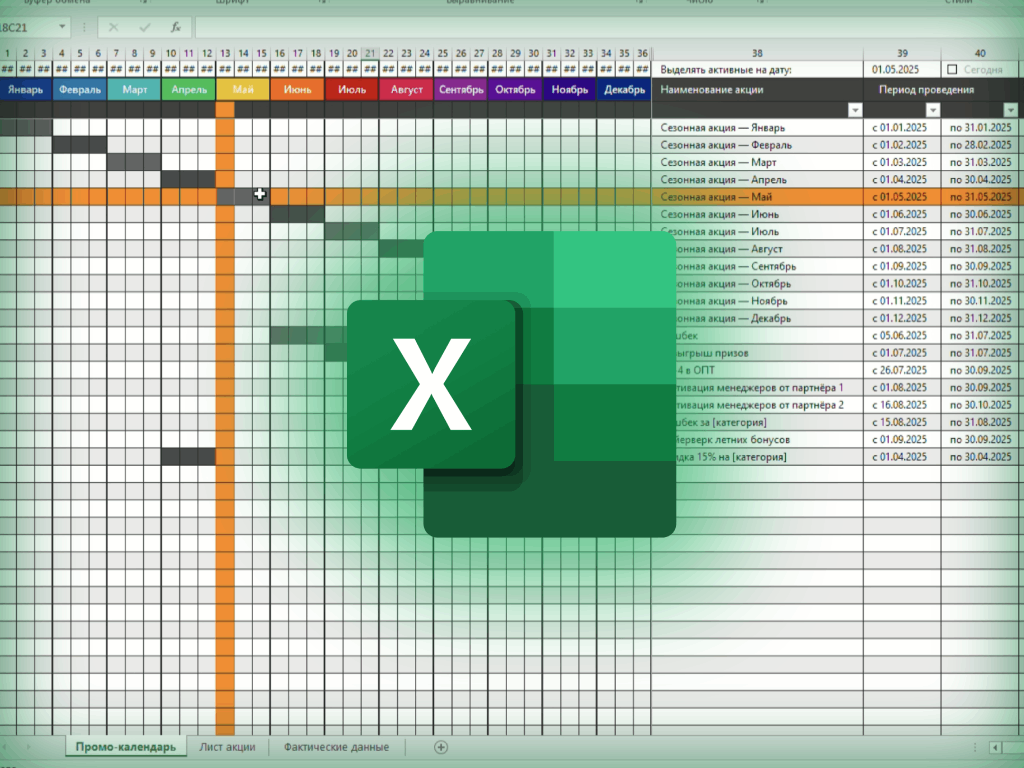Image resolution: width=1024 pixels, height=768 pixels.
Task: Click the Наименование акции header cell
Action: pyautogui.click(x=758, y=89)
